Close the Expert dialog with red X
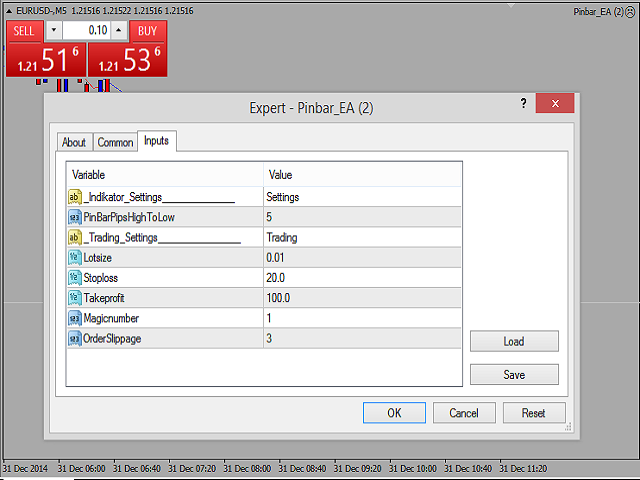The height and width of the screenshot is (480, 640). (x=555, y=103)
